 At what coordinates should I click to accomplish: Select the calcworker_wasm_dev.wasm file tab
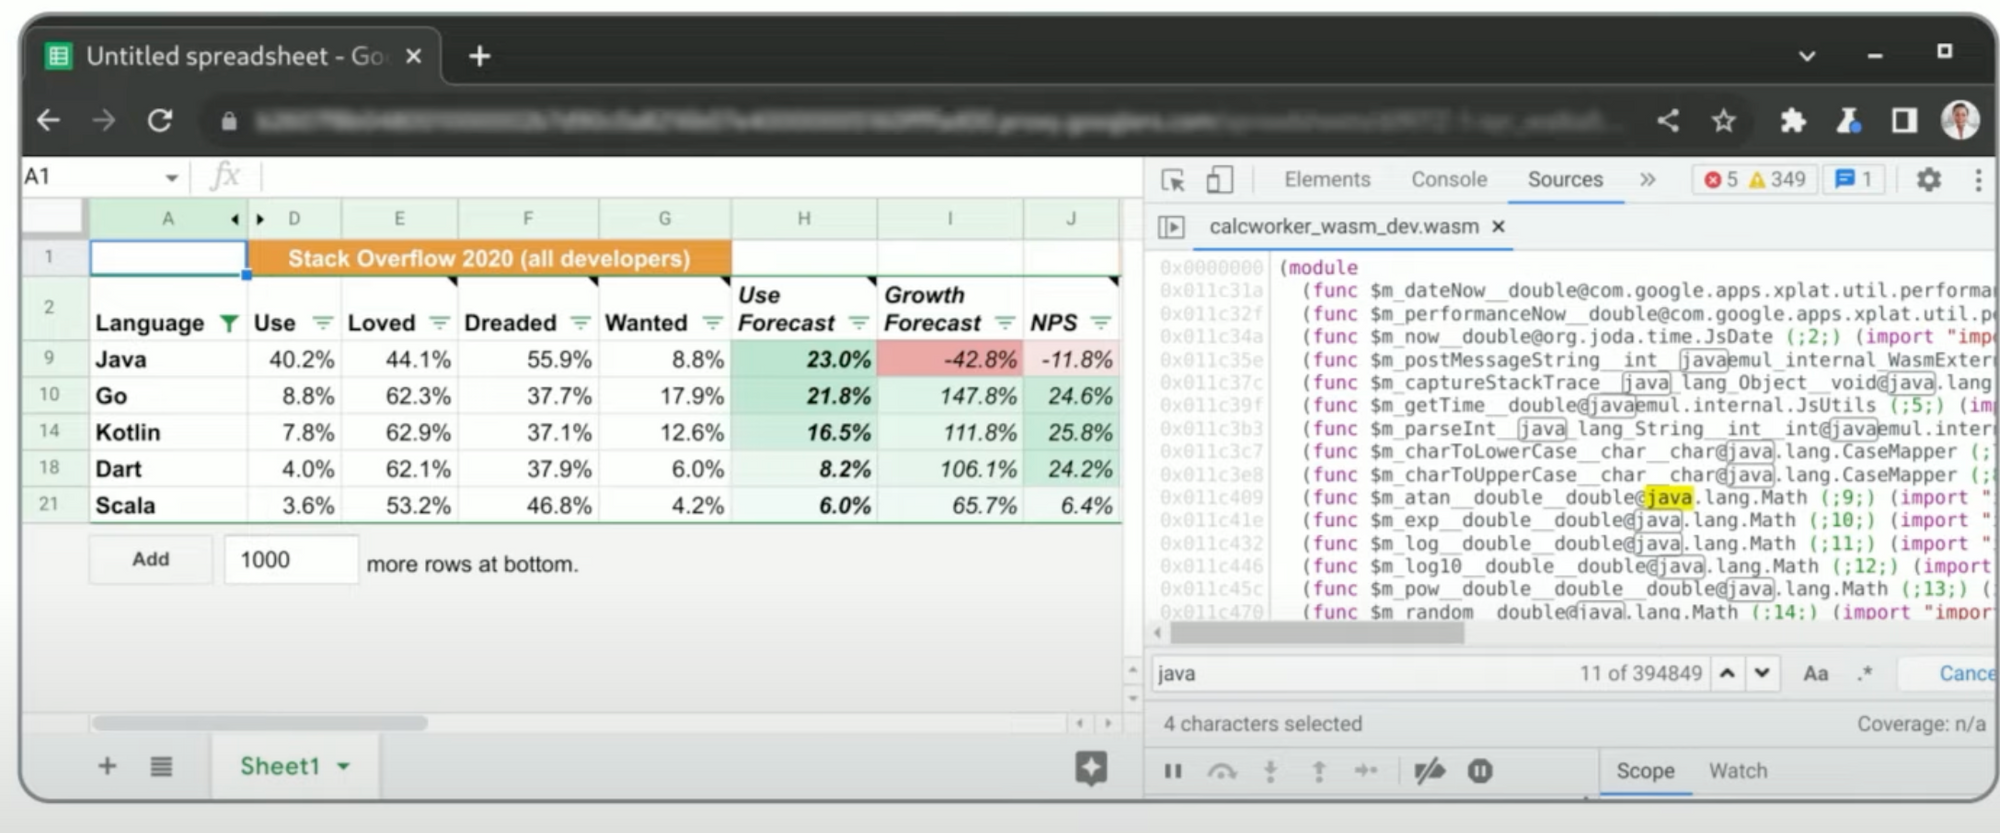click(x=1343, y=227)
